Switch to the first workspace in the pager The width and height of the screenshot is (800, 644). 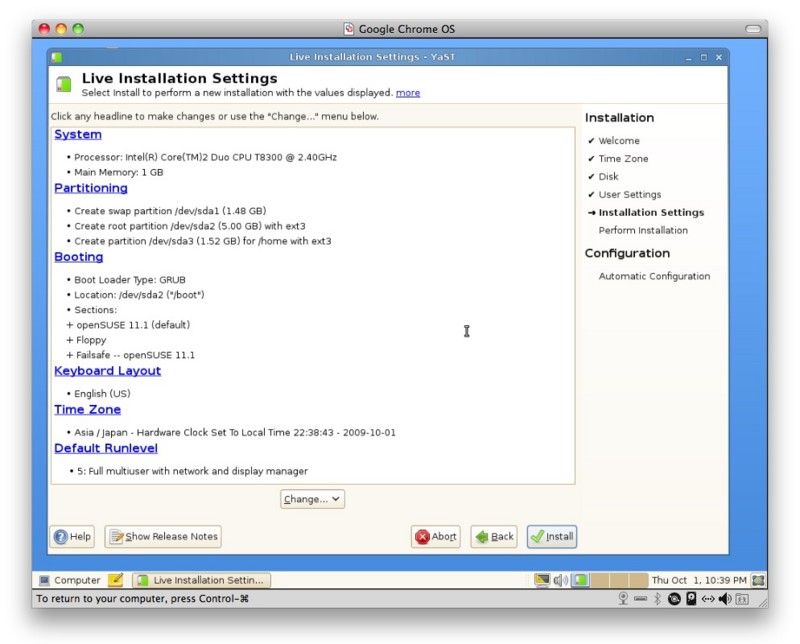580,580
